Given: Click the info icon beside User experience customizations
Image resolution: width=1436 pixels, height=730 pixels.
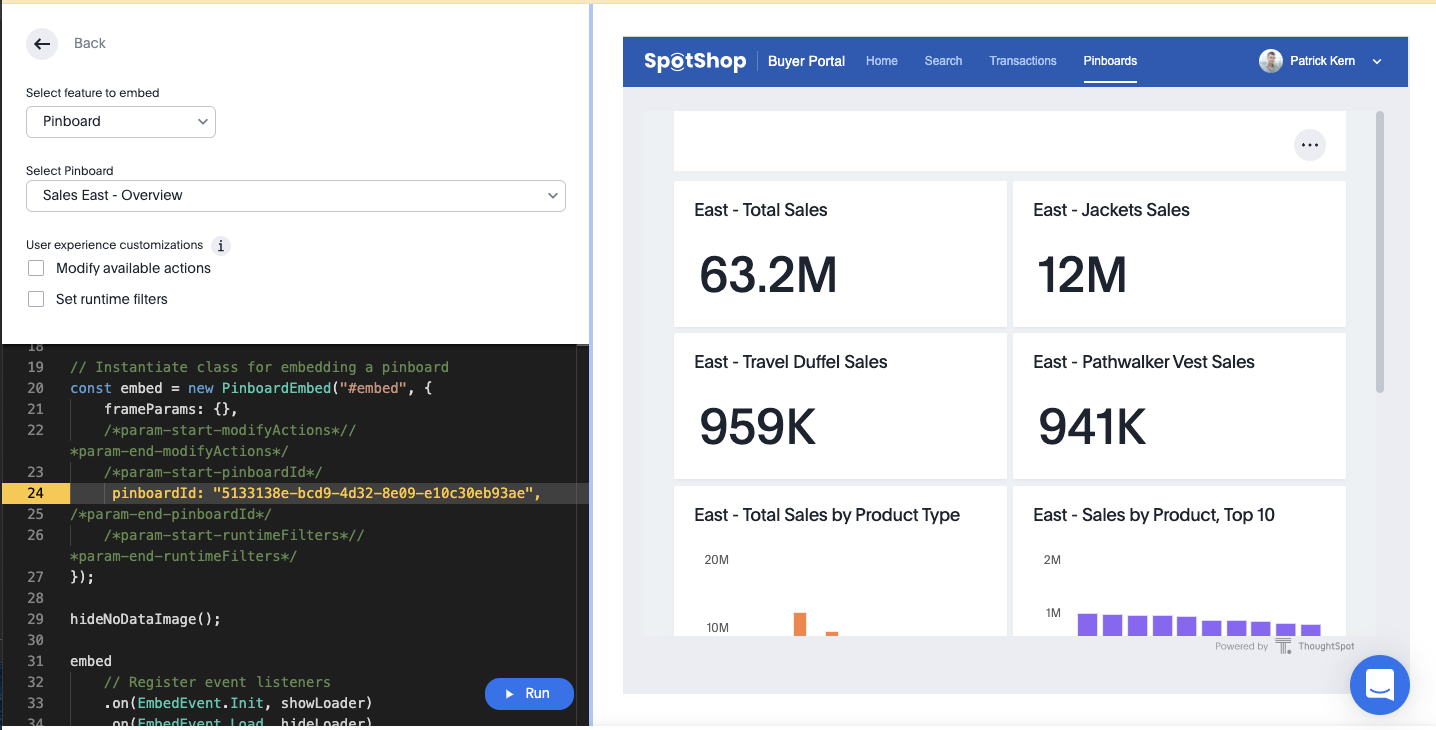Looking at the screenshot, I should point(221,245).
